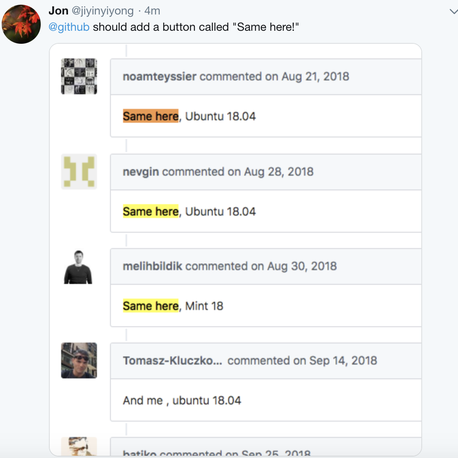The width and height of the screenshot is (458, 458).
Task: Open the Tomasz-Kluczko... username link
Action: [x=172, y=360]
